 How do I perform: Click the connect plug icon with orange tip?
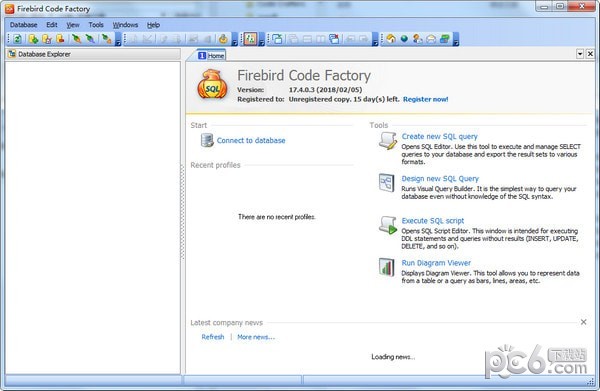point(77,39)
